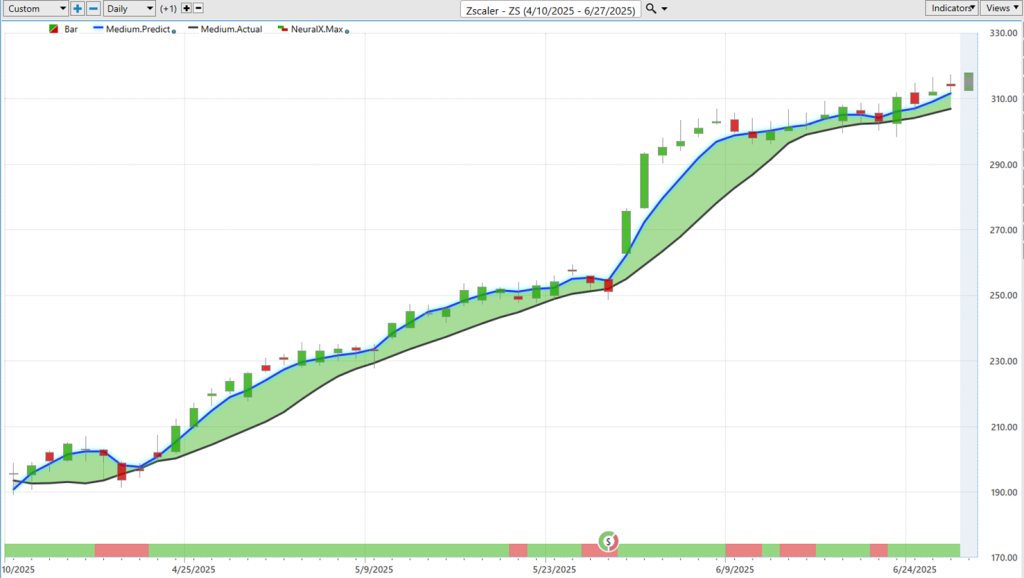Click the 250.00 price axis label
1024x578 pixels.
coord(1003,295)
